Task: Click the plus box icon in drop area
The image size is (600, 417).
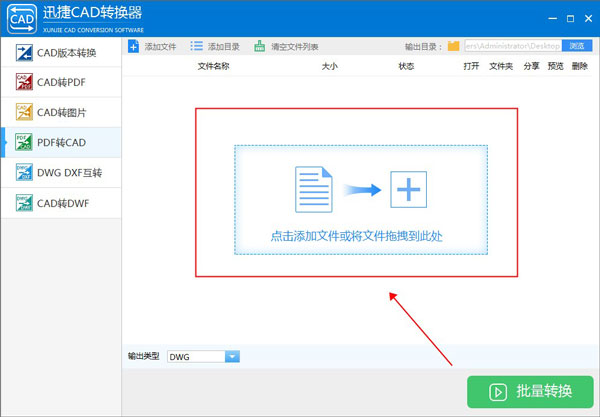Action: click(x=408, y=189)
